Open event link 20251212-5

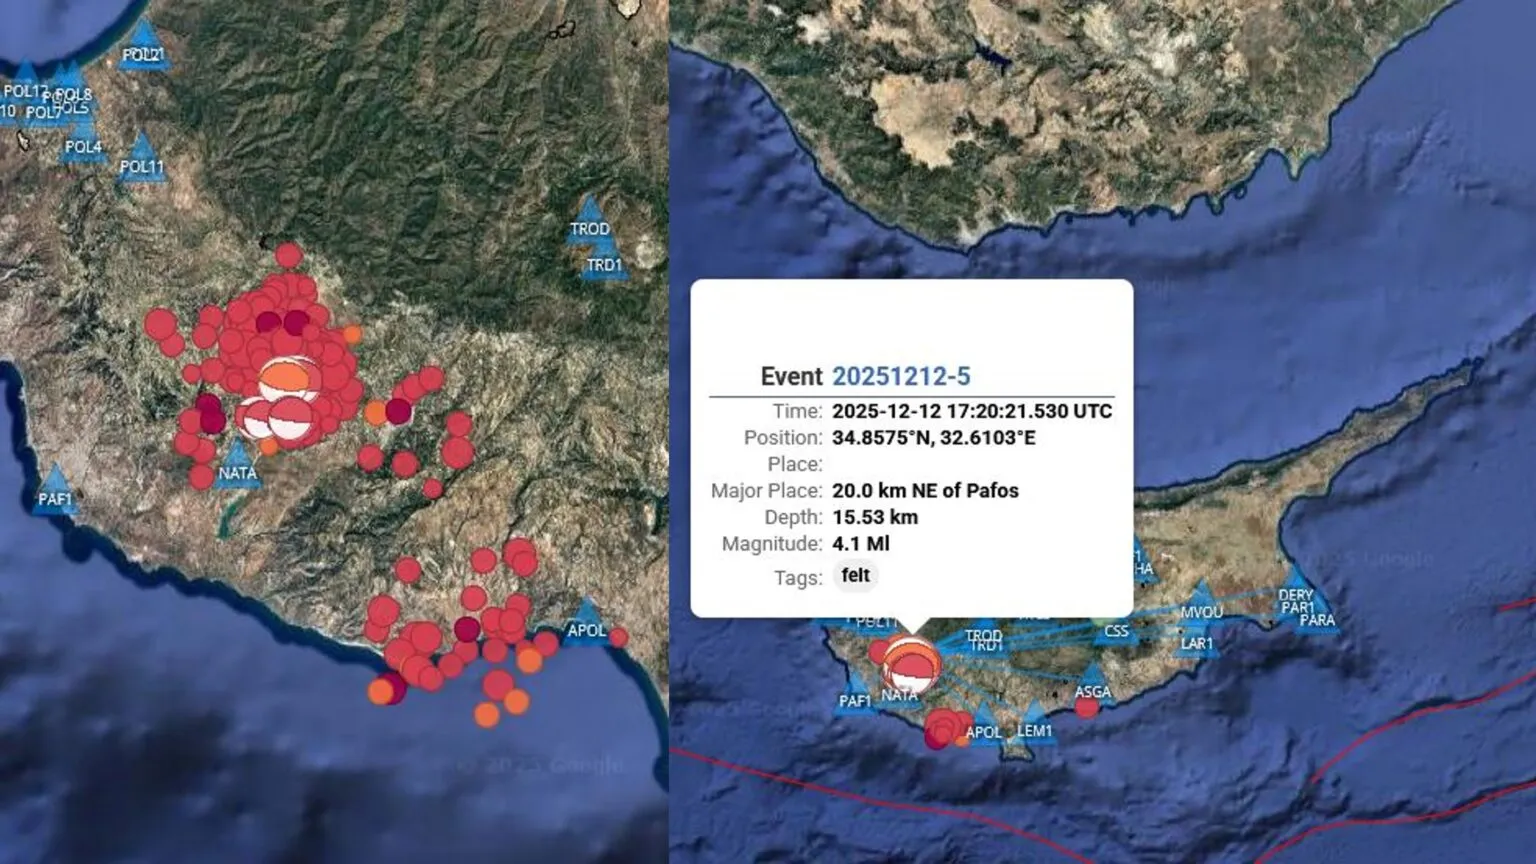click(x=901, y=376)
